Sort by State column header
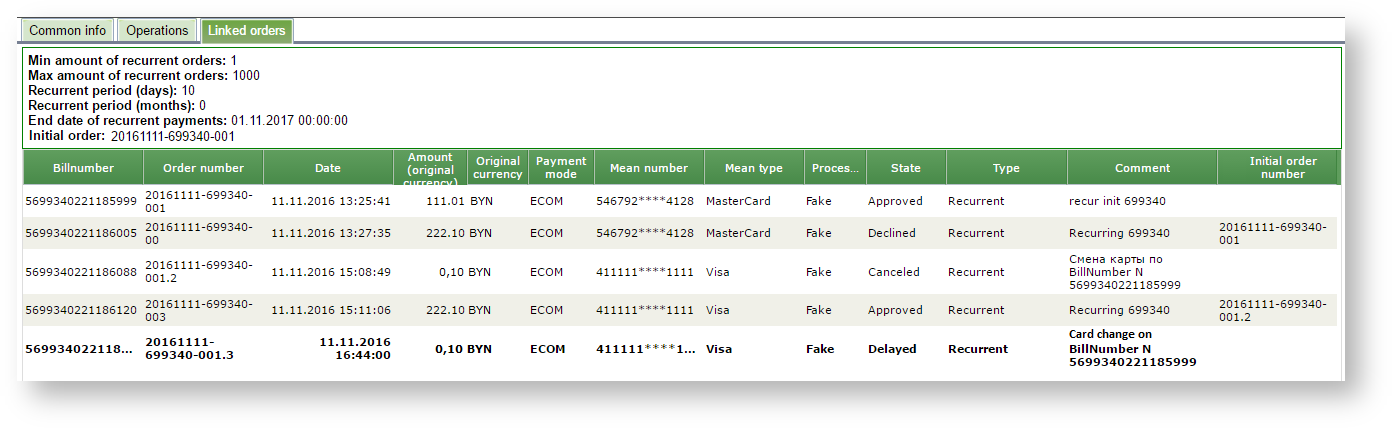Viewport: 1393px width, 429px height. click(905, 168)
